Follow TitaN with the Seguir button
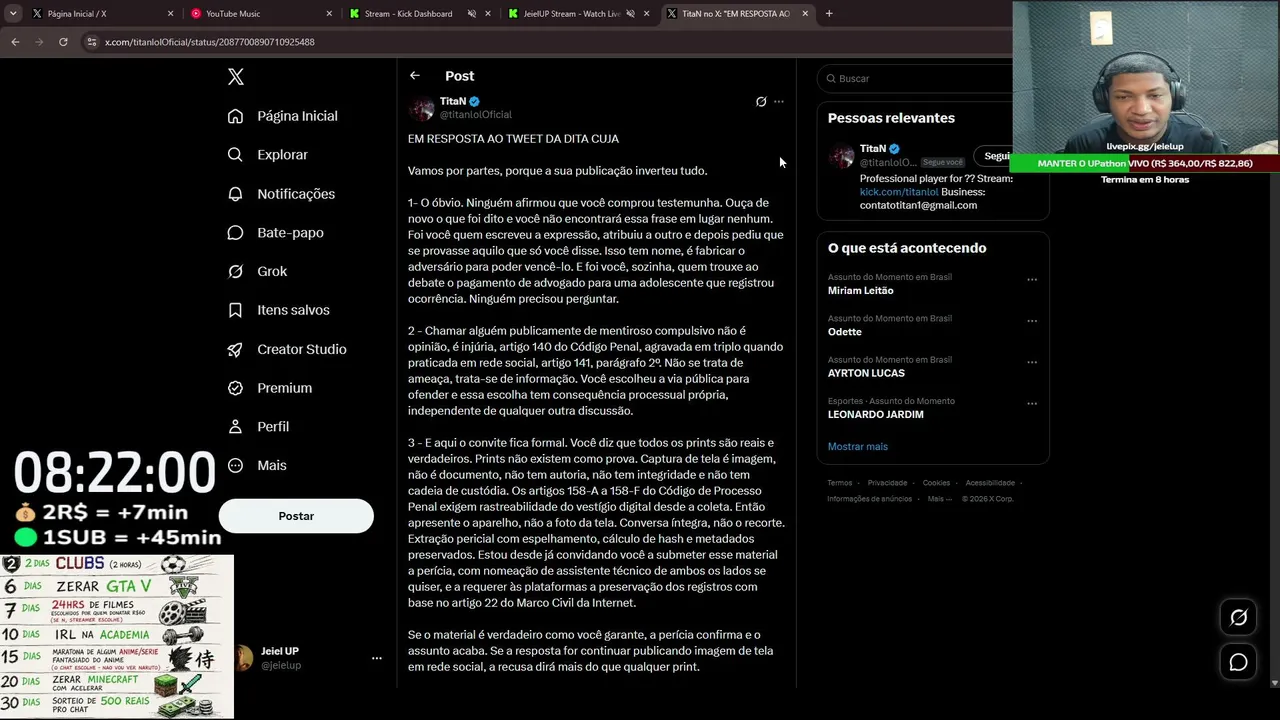Screen dimensions: 1280x720 (x=996, y=156)
